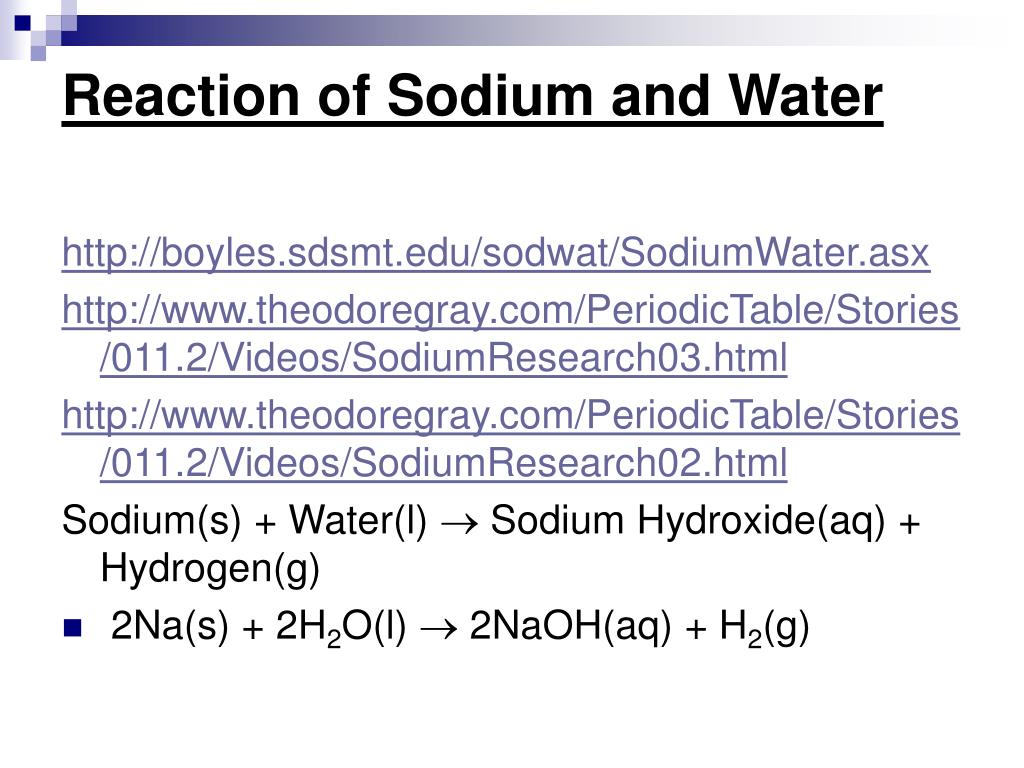Screen dimensions: 1024x768
Task: Click the balanced equation 2Na(s) + 2H2O(l)
Action: point(259,626)
